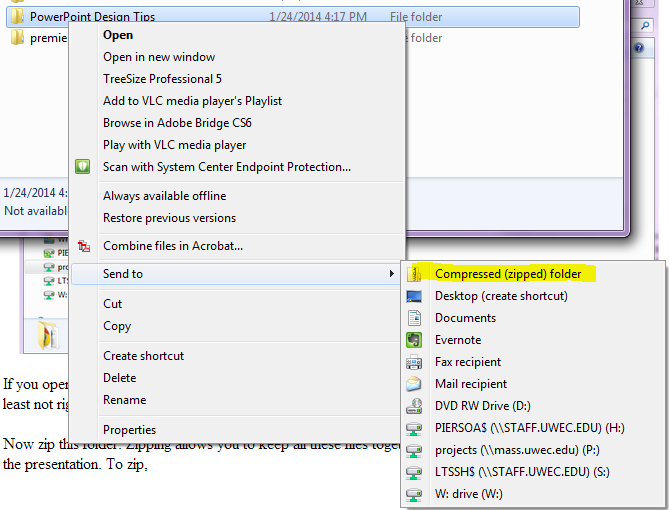Send to PIERSOA$ (\\STAFF.UWEC.EDU) (H:)
Screen dimensions: 669x510
[529, 428]
